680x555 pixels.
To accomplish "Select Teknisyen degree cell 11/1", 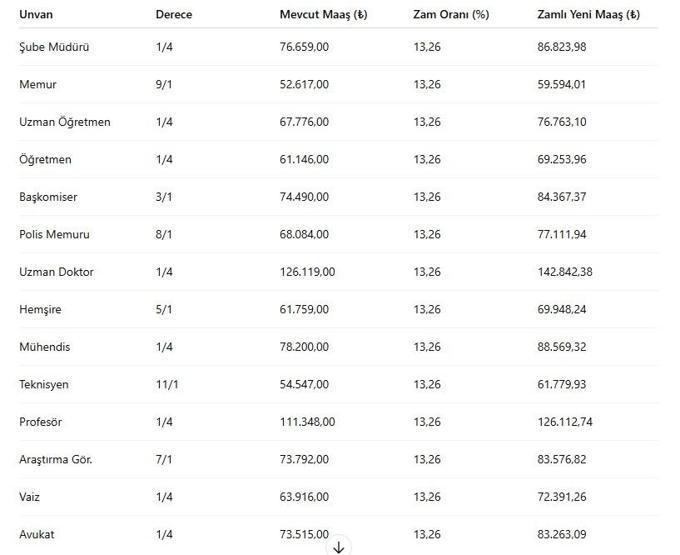I will [x=167, y=384].
